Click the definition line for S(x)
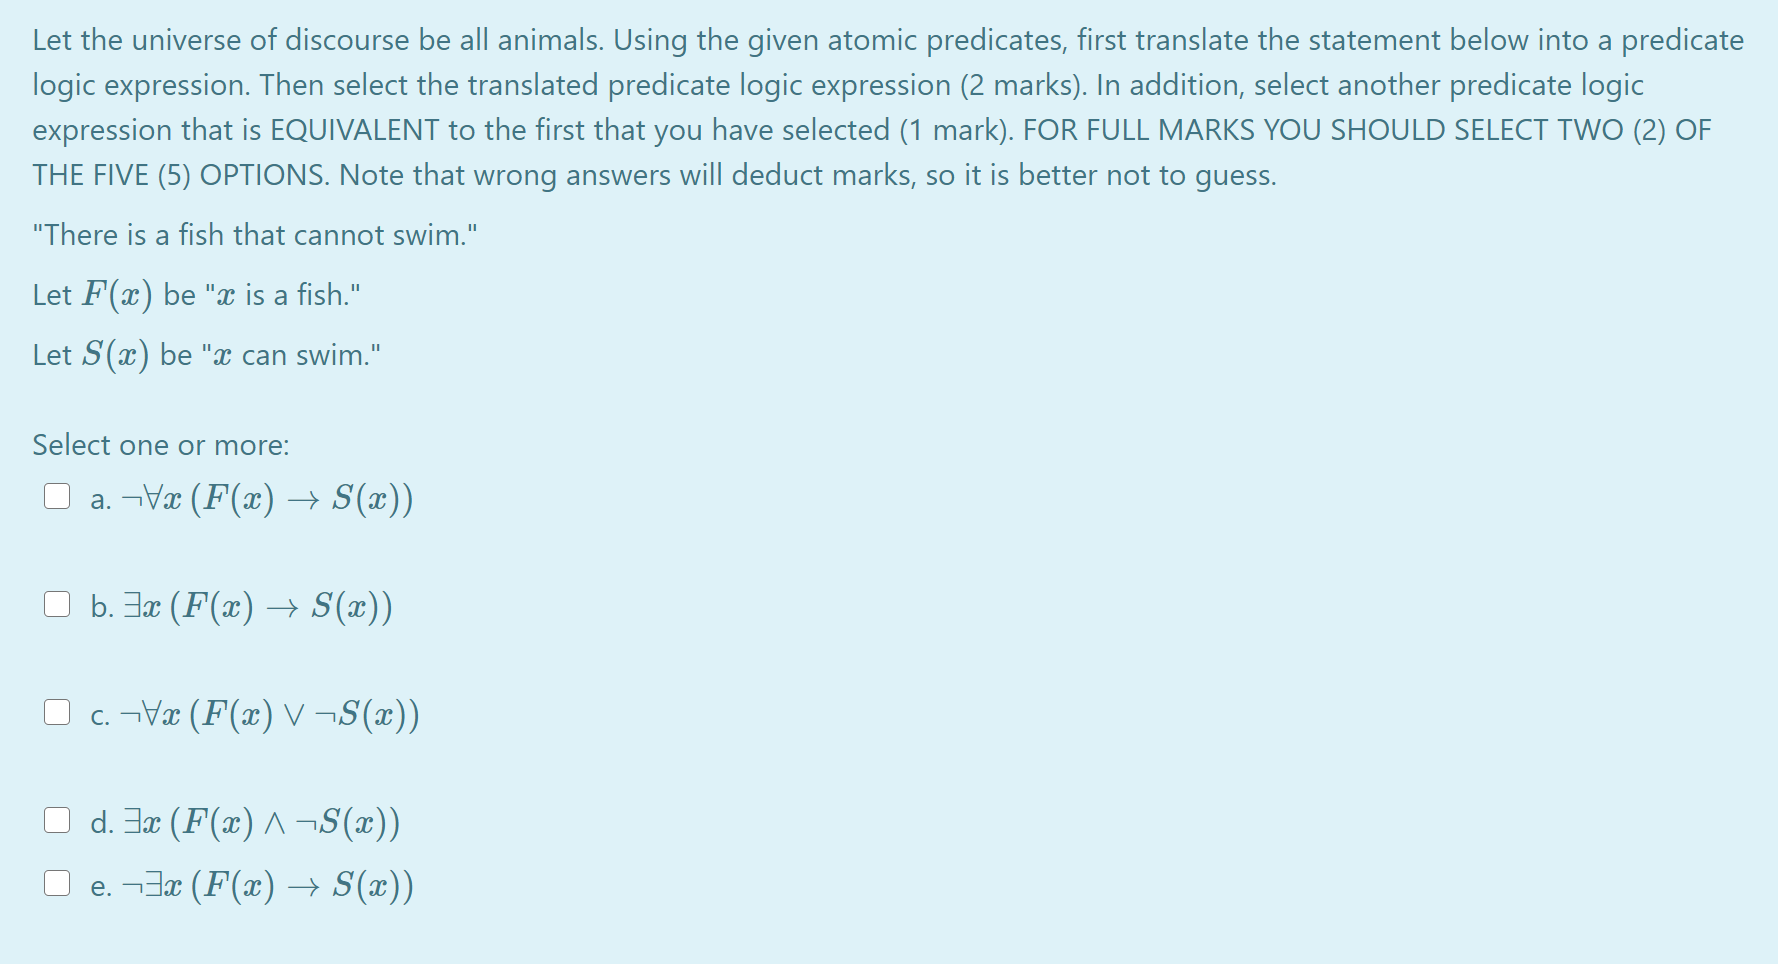 [x=204, y=354]
